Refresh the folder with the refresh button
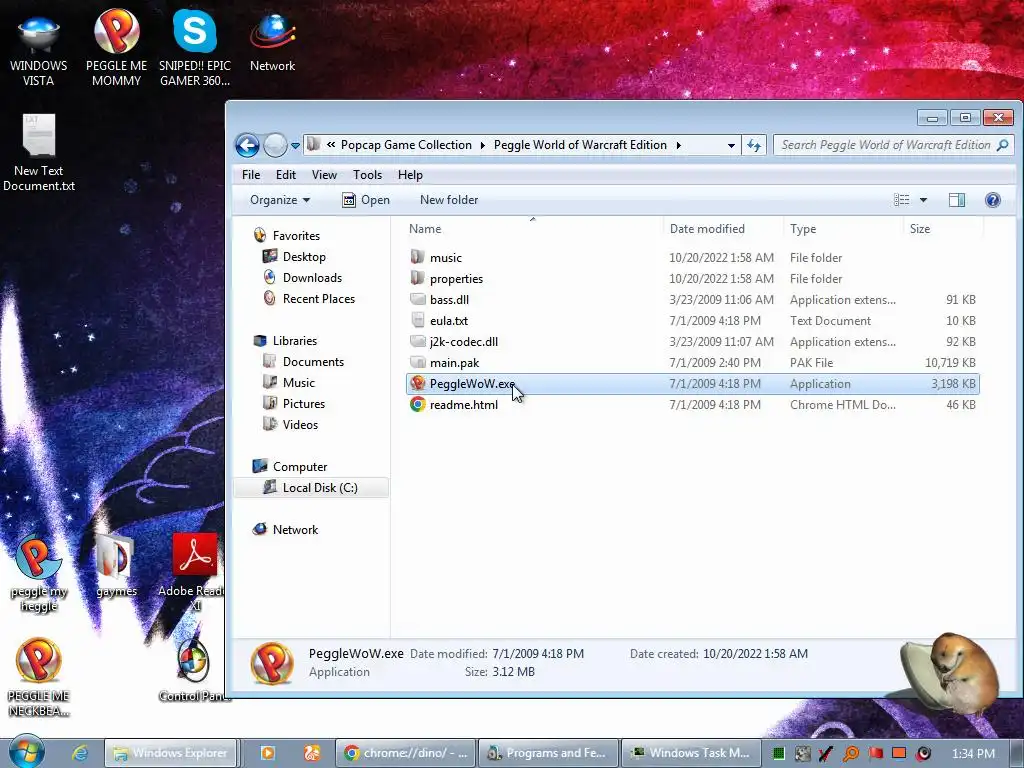1024x768 pixels. tap(754, 145)
